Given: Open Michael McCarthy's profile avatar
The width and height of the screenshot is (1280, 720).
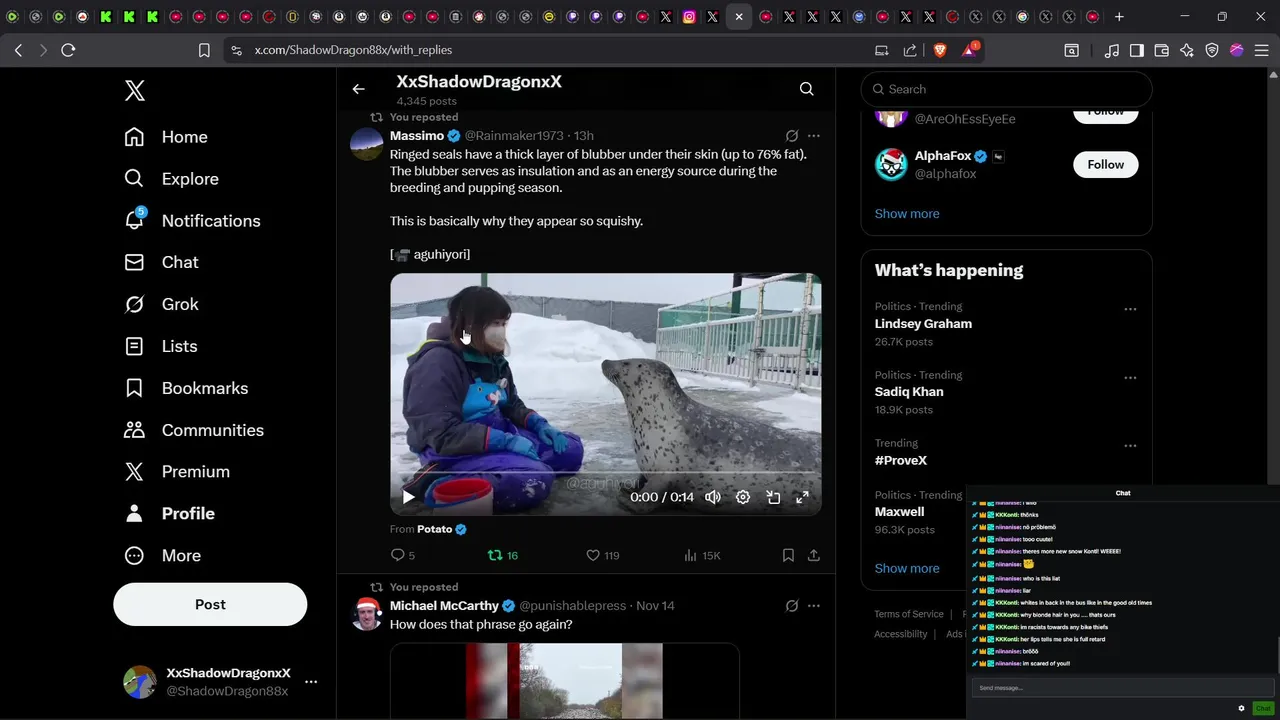Looking at the screenshot, I should point(367,614).
